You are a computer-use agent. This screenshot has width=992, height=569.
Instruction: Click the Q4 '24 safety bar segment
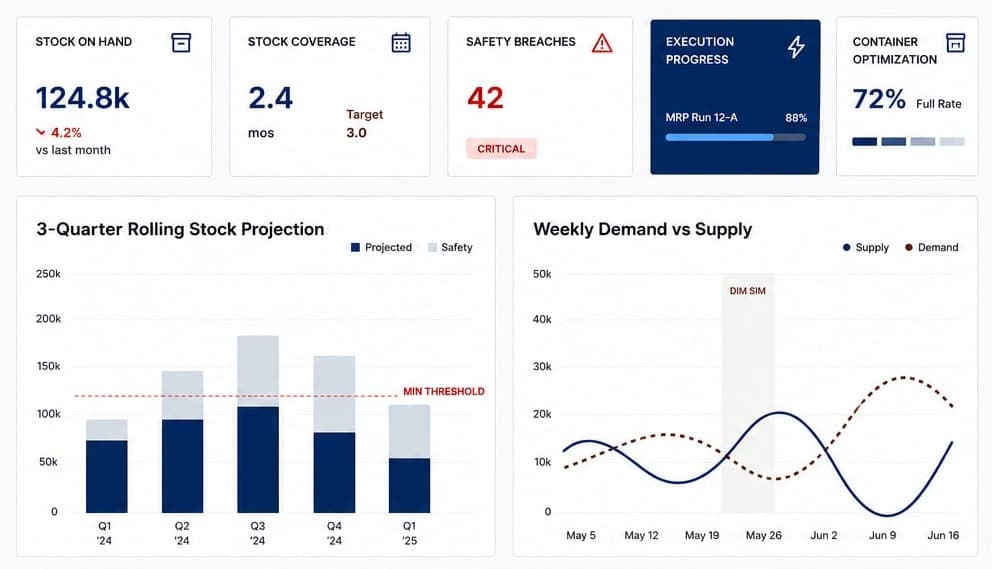pos(334,394)
